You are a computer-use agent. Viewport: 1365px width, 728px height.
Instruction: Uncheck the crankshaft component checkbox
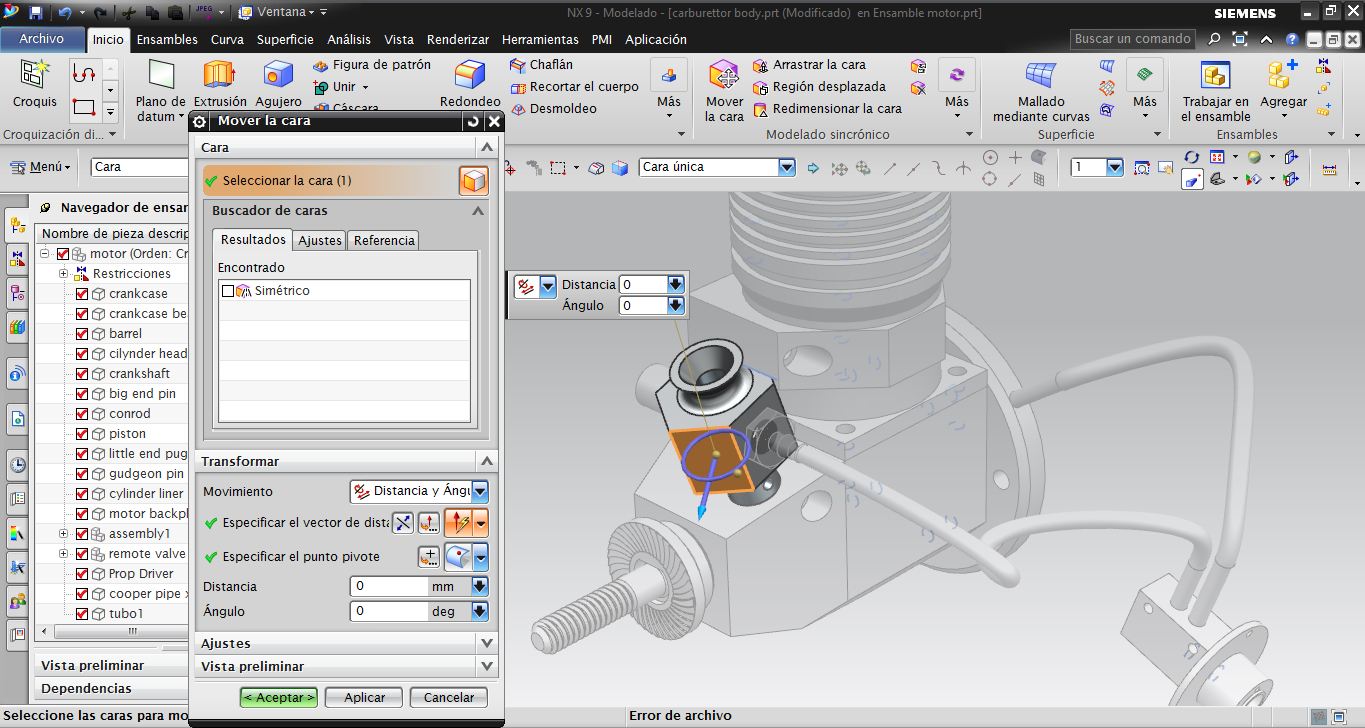(x=83, y=374)
